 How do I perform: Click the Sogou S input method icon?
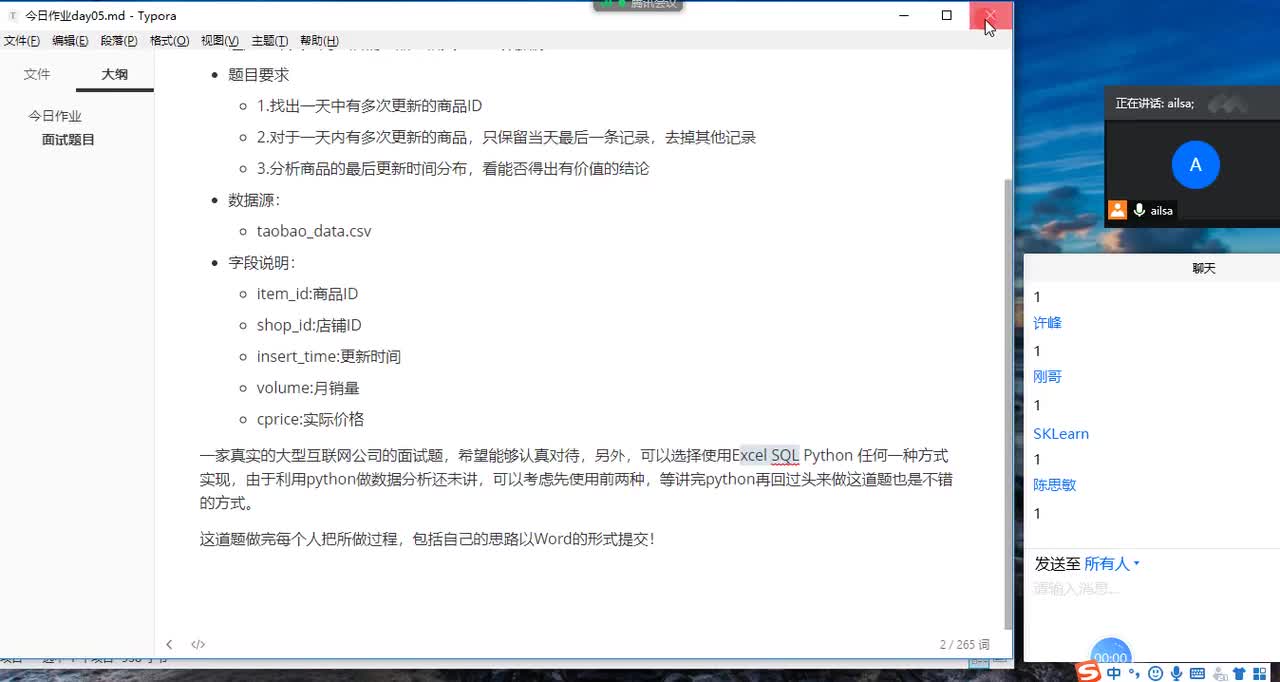(1088, 673)
